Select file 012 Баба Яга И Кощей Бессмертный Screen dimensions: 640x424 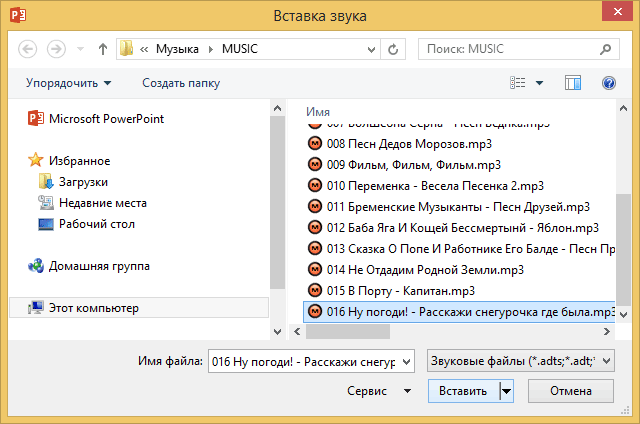(x=463, y=228)
